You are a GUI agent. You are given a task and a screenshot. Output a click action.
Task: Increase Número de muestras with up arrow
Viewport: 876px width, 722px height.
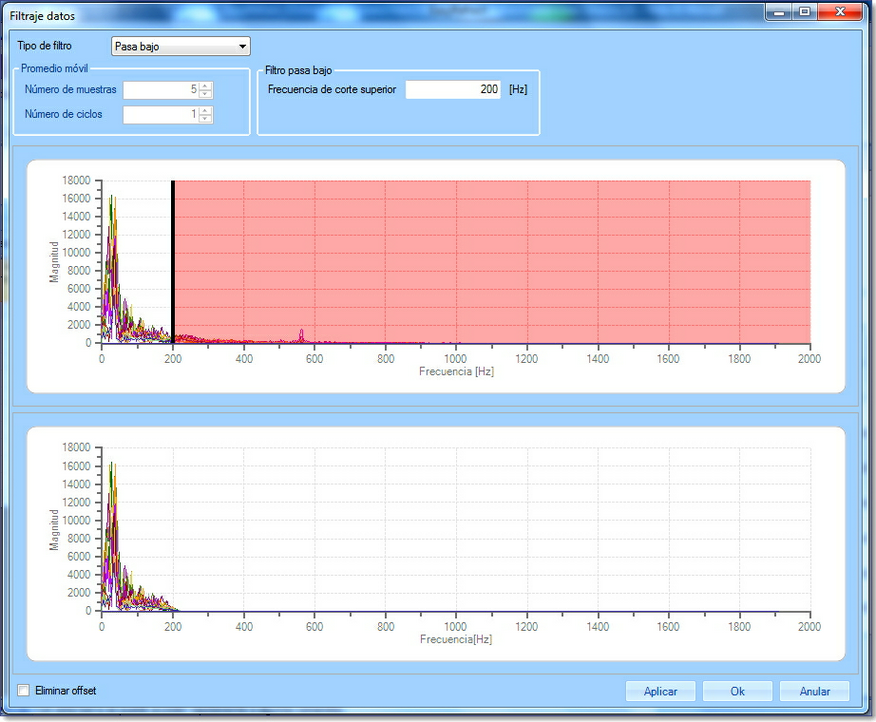[x=206, y=86]
